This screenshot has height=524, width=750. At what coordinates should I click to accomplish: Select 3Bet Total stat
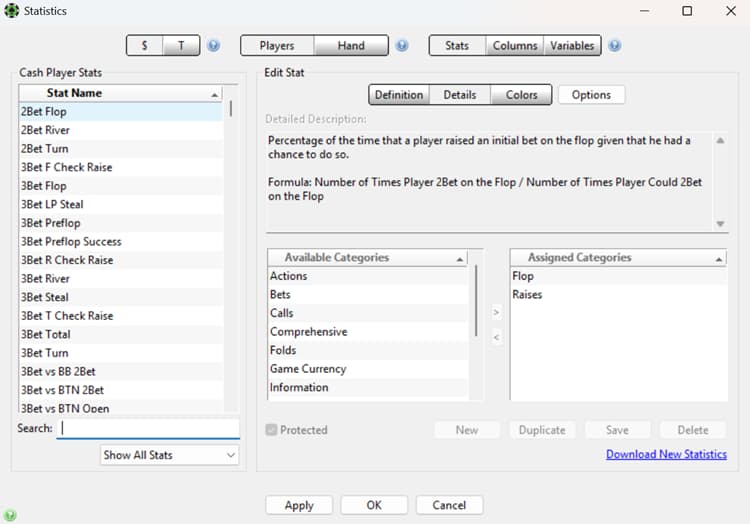coord(121,334)
